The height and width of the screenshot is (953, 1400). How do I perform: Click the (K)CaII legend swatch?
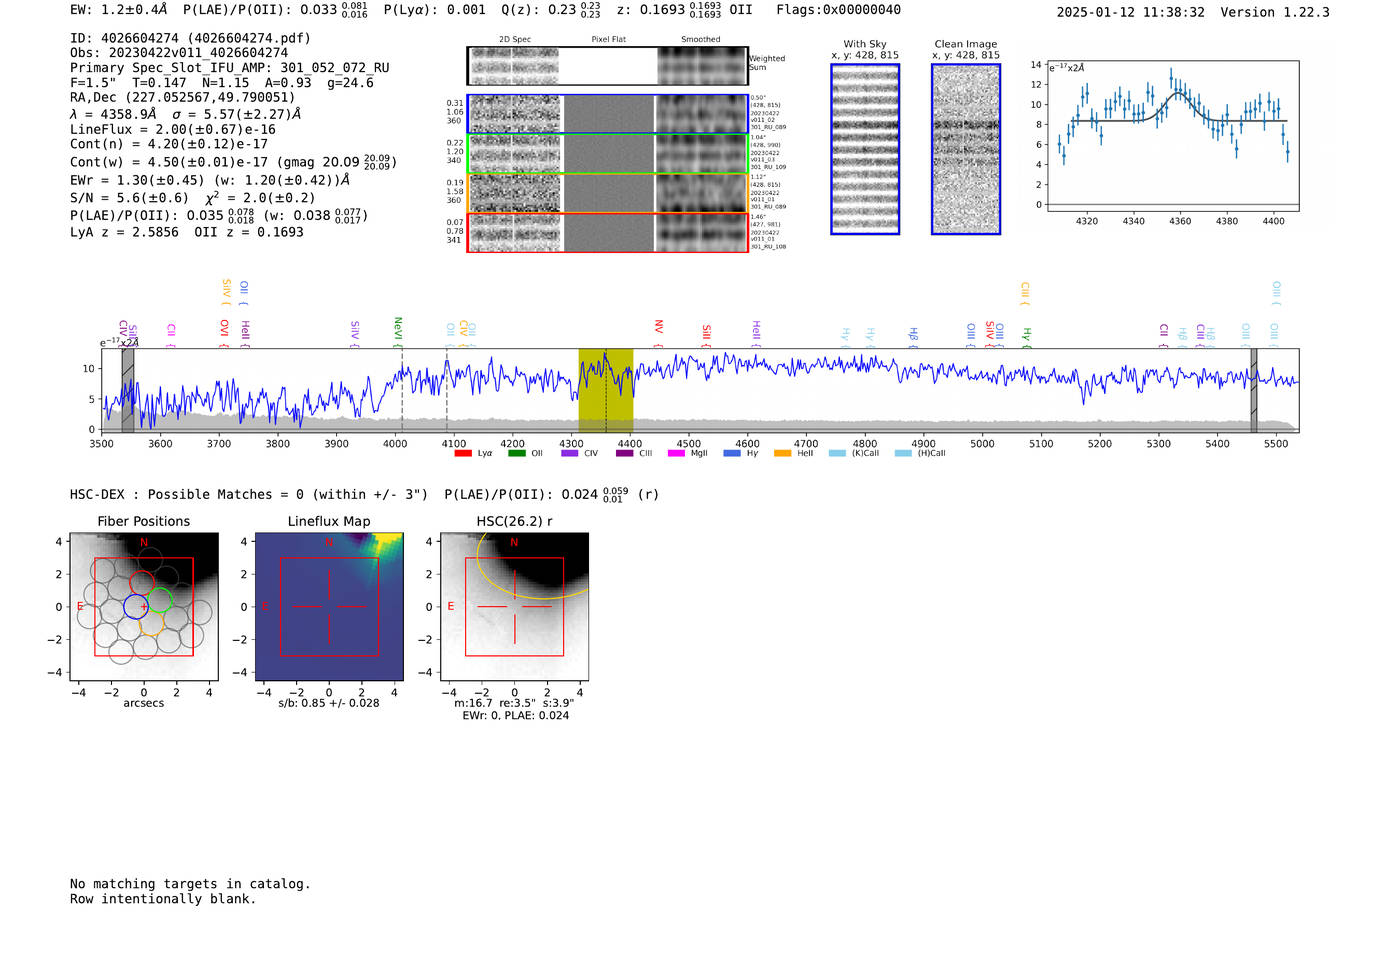837,453
